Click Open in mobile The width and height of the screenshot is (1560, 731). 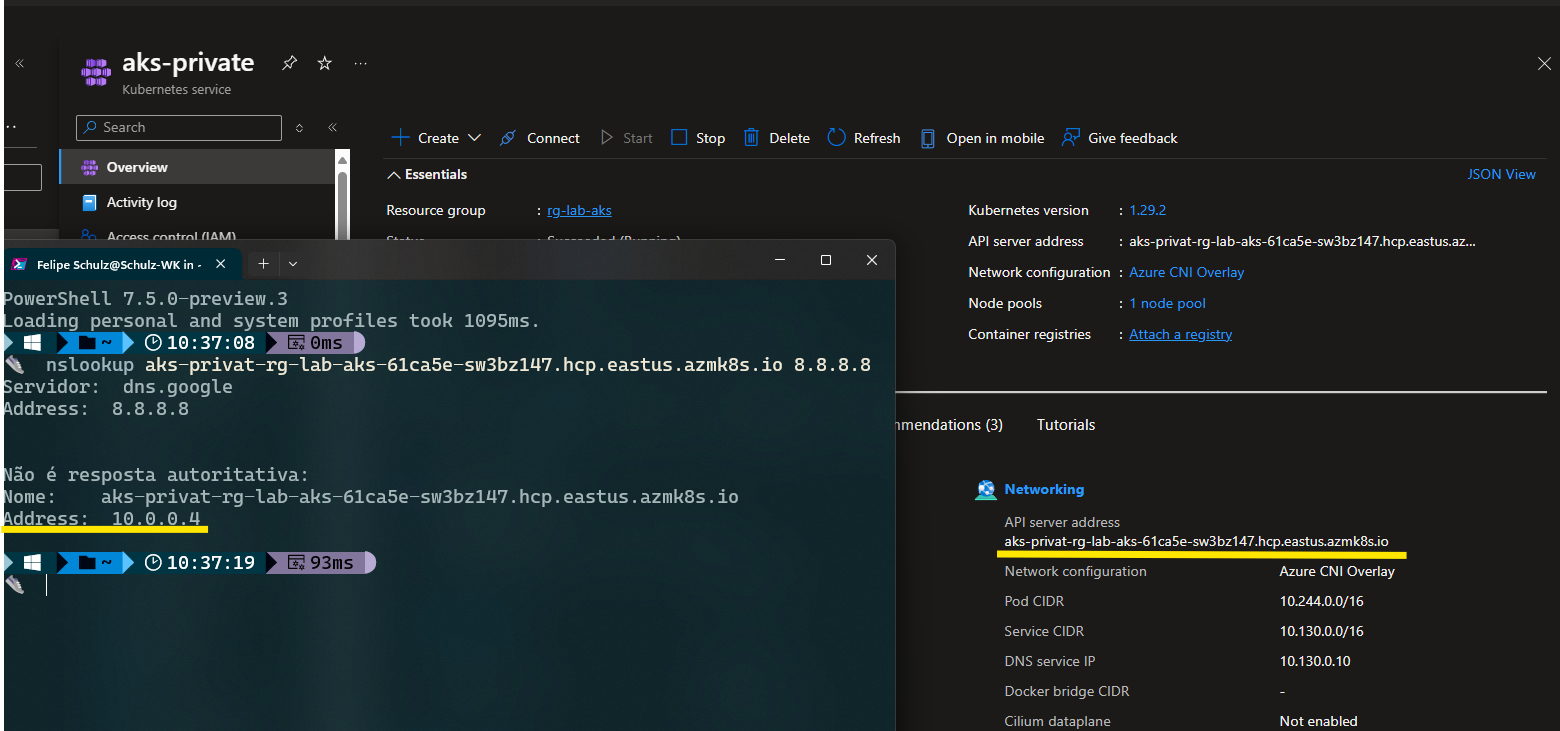pyautogui.click(x=982, y=138)
